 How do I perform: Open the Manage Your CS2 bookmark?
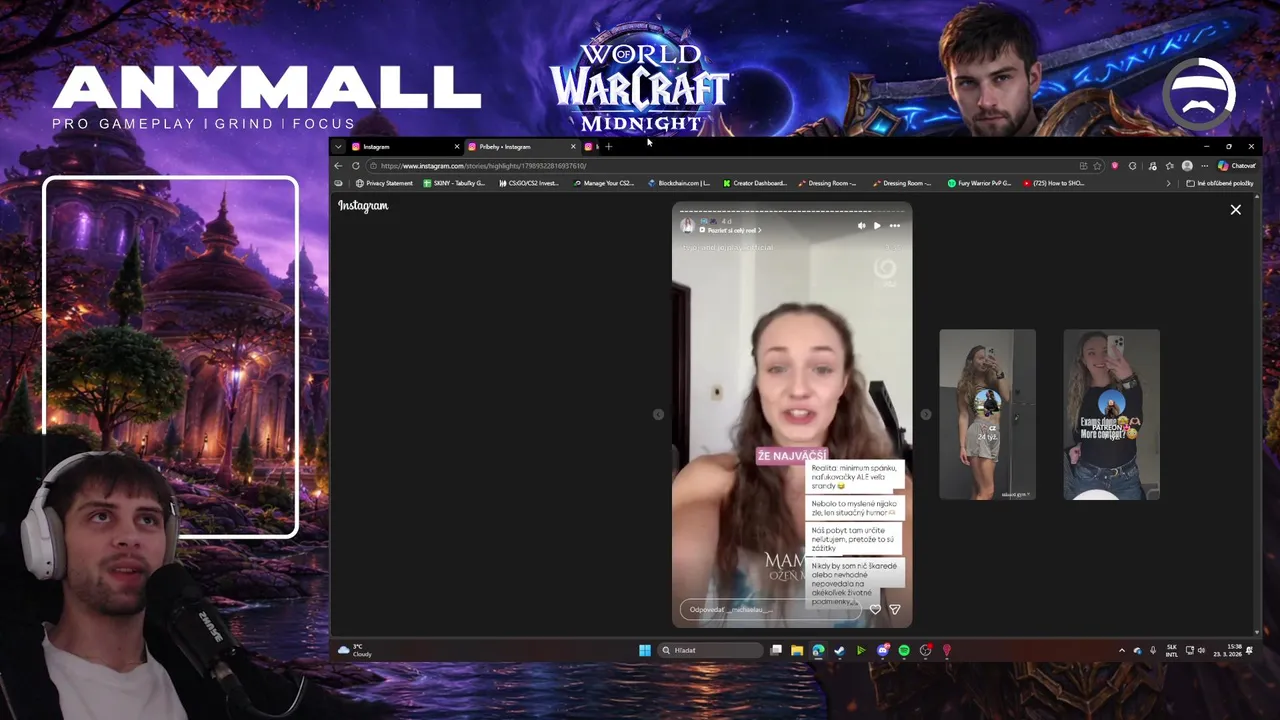(x=604, y=184)
